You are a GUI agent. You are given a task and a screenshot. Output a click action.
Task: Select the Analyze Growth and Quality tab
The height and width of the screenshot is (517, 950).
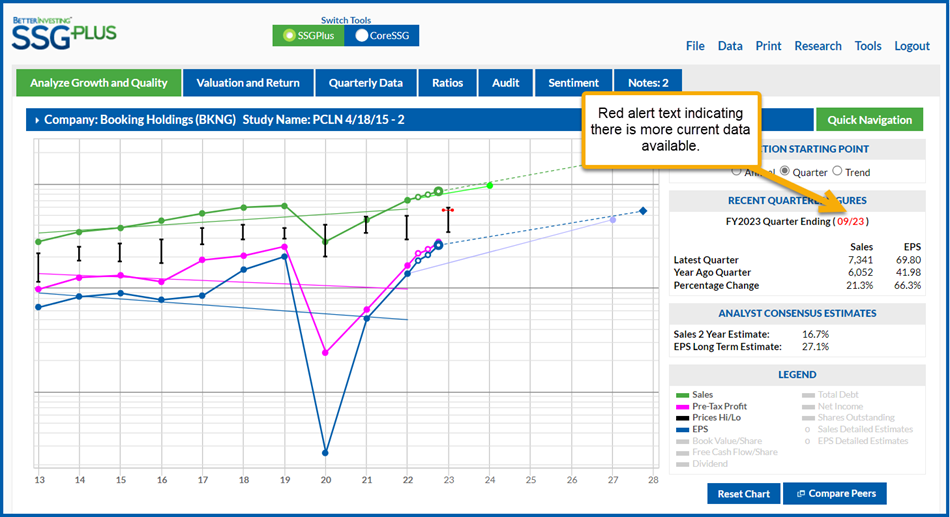click(x=99, y=83)
